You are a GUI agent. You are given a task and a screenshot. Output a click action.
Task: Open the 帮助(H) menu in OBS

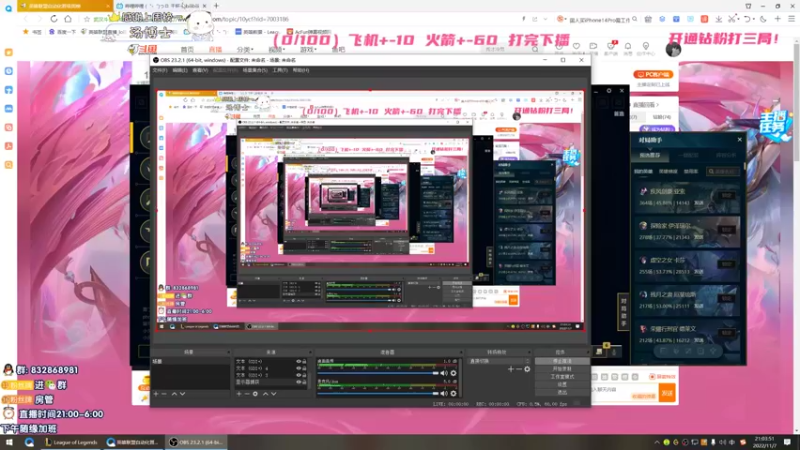point(301,70)
